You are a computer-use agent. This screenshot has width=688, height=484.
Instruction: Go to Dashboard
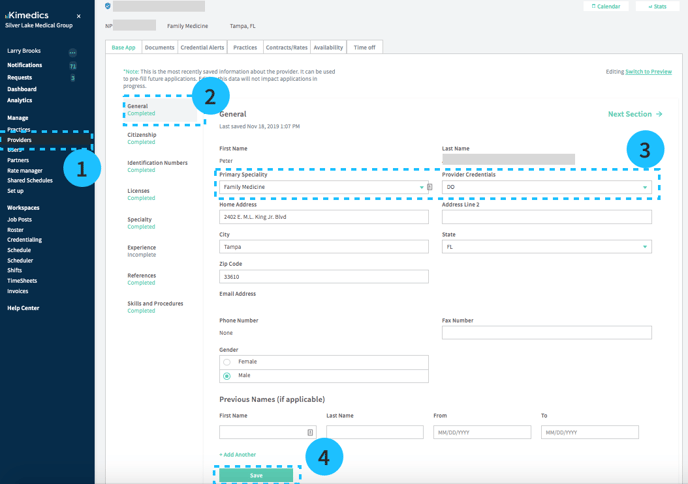[x=22, y=89]
